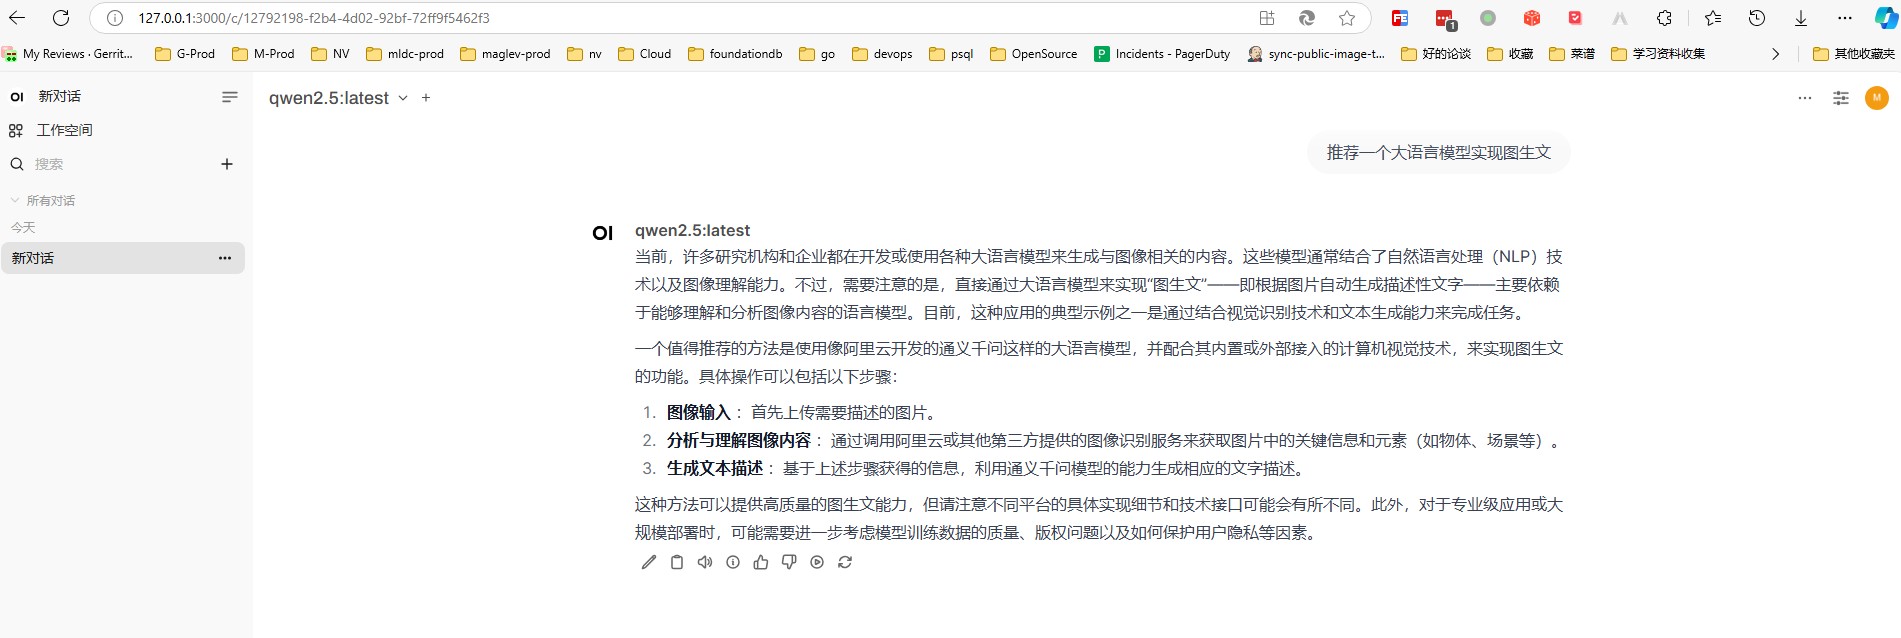Open the 新对话 chat three-dot menu
The image size is (1901, 638).
(225, 258)
